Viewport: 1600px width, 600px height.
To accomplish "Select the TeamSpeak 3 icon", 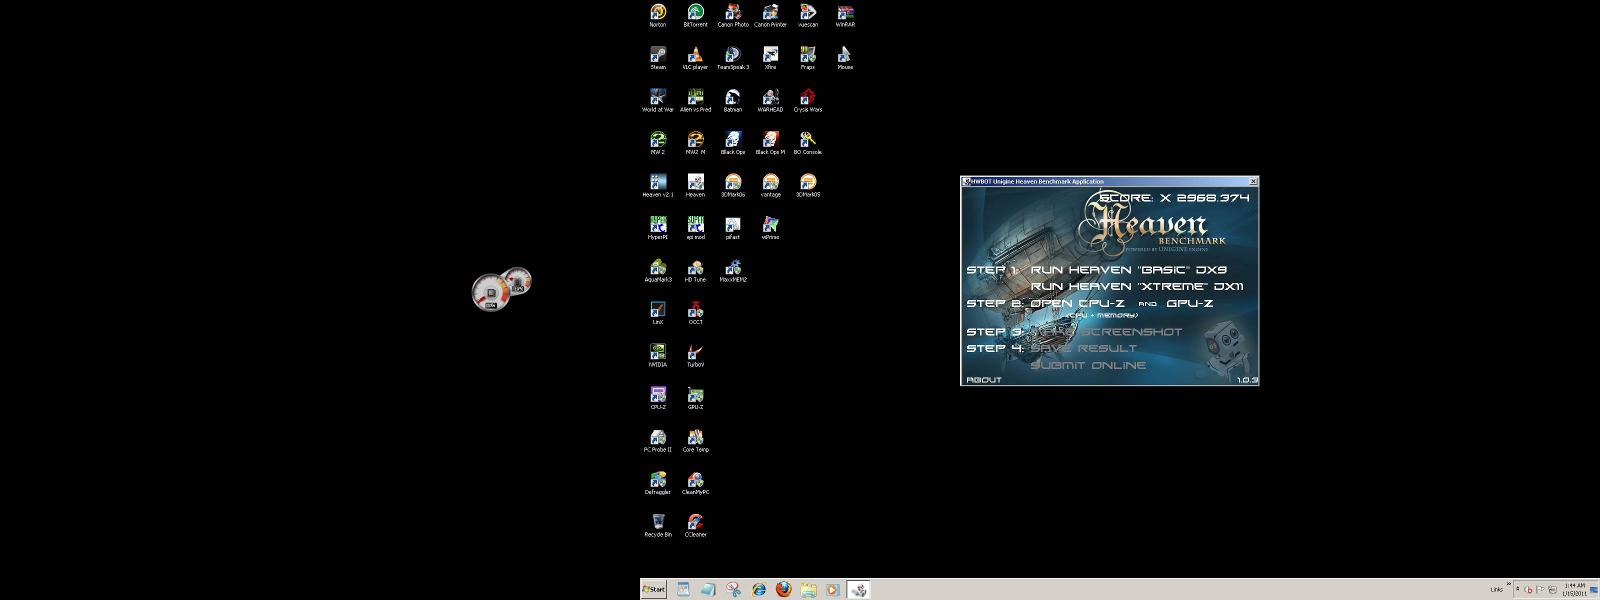I will pos(733,58).
